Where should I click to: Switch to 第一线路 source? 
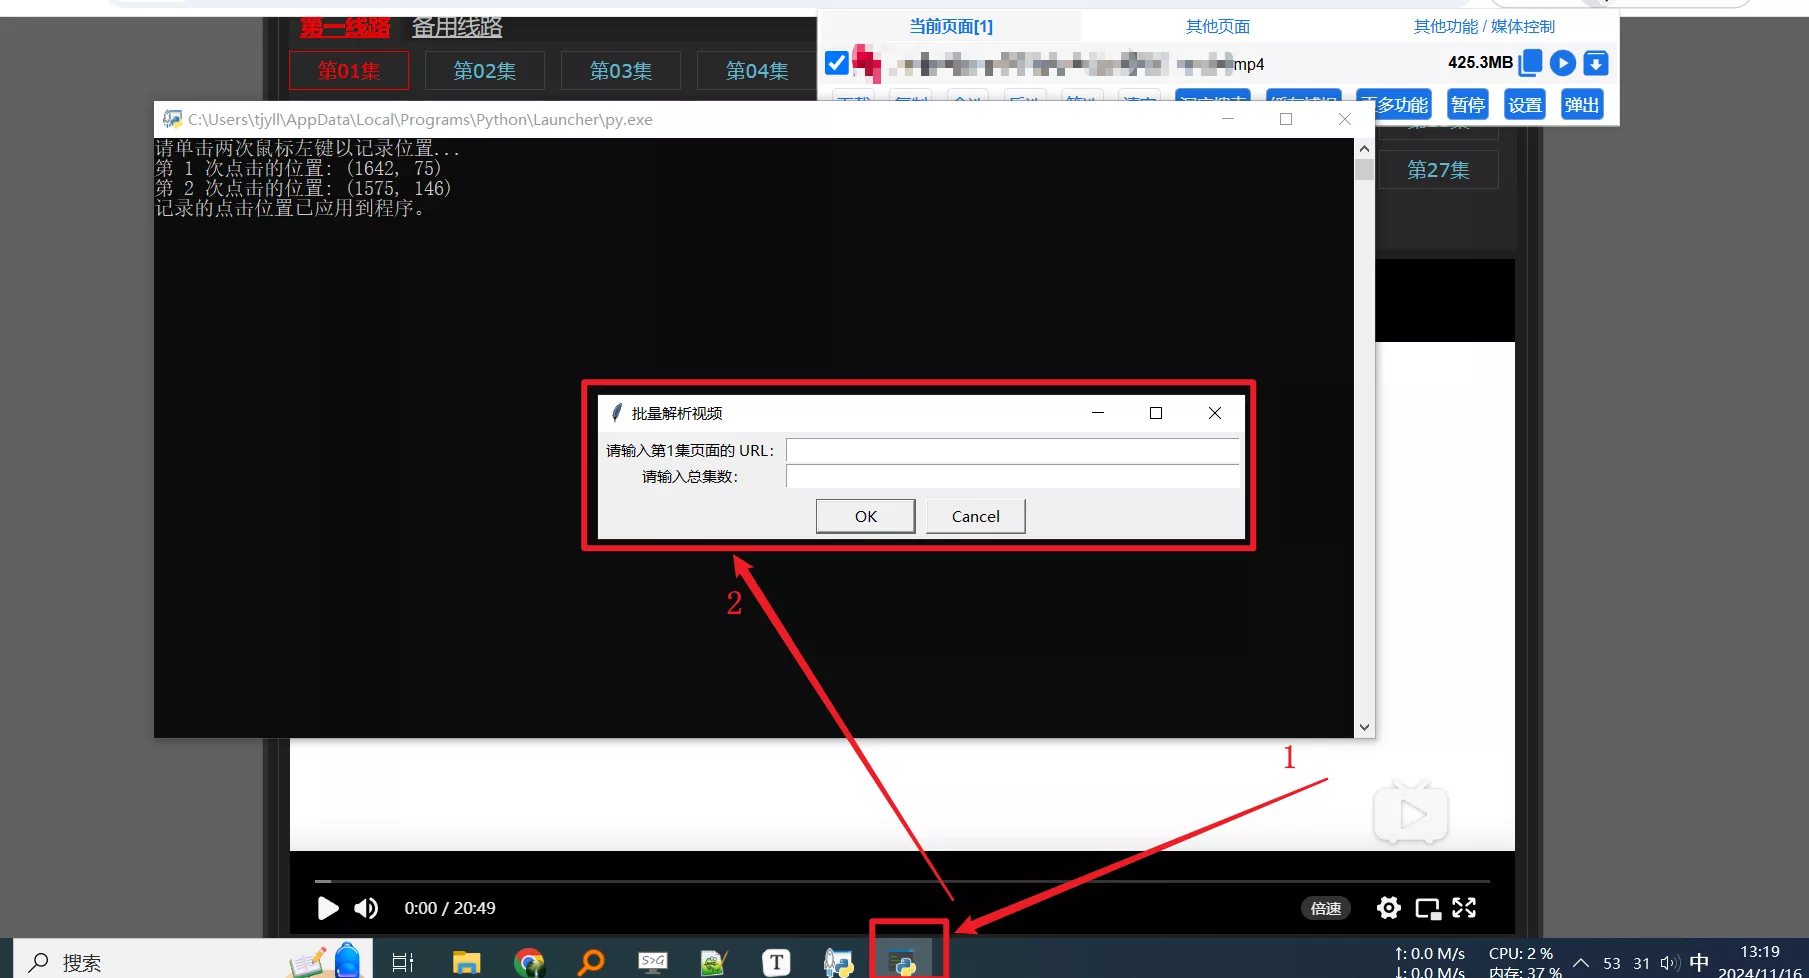(x=345, y=27)
